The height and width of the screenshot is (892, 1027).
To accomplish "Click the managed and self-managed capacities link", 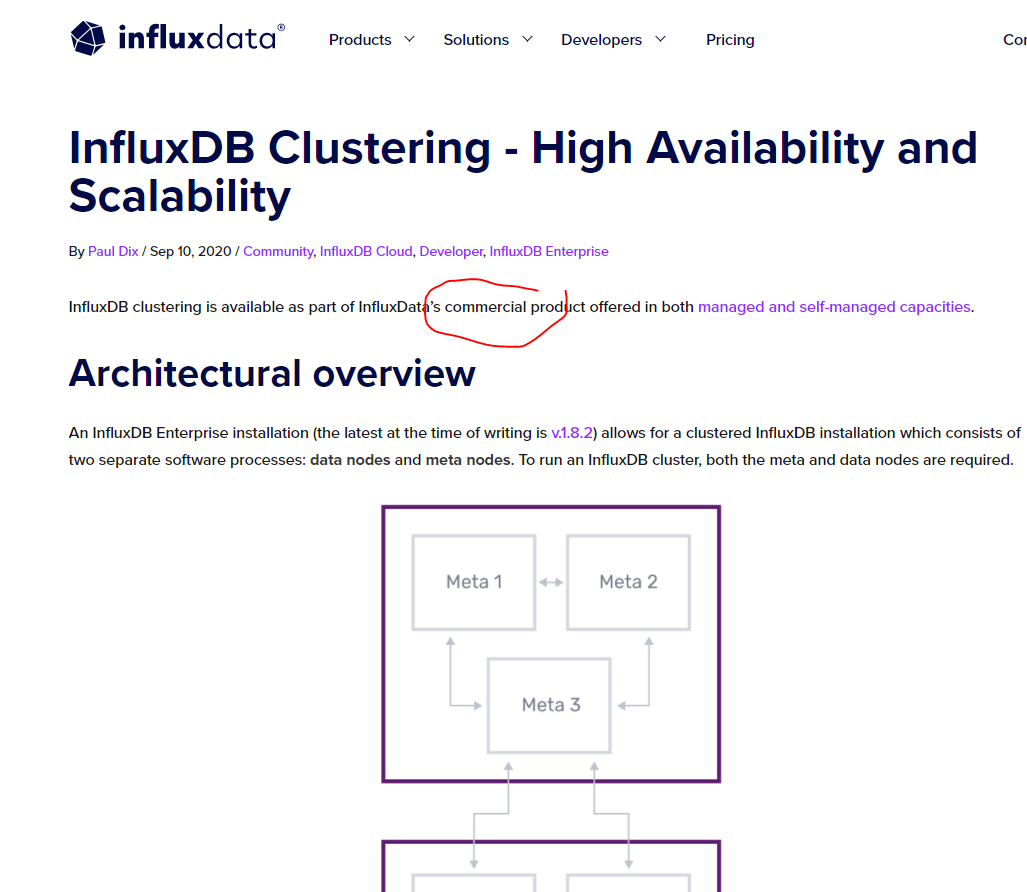I will point(834,306).
